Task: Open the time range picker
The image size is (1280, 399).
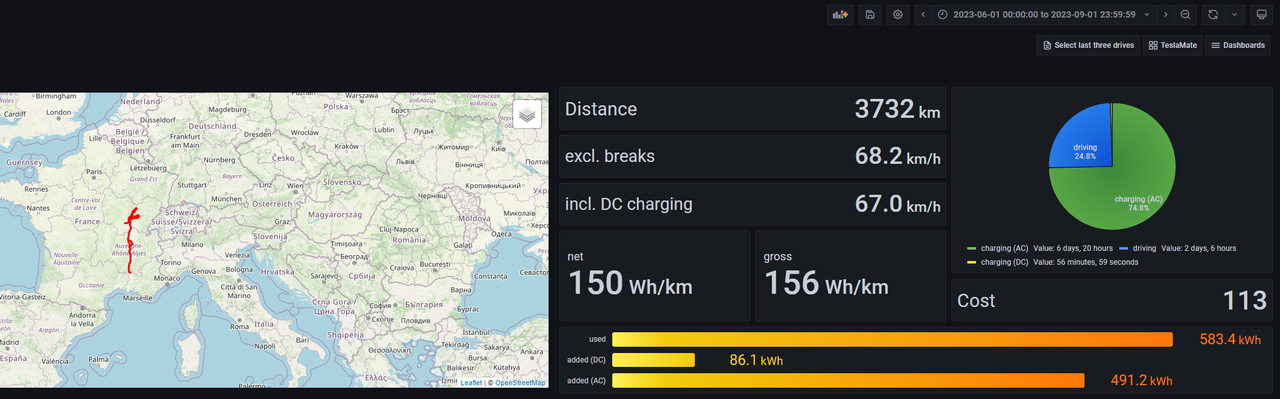Action: [x=1044, y=15]
